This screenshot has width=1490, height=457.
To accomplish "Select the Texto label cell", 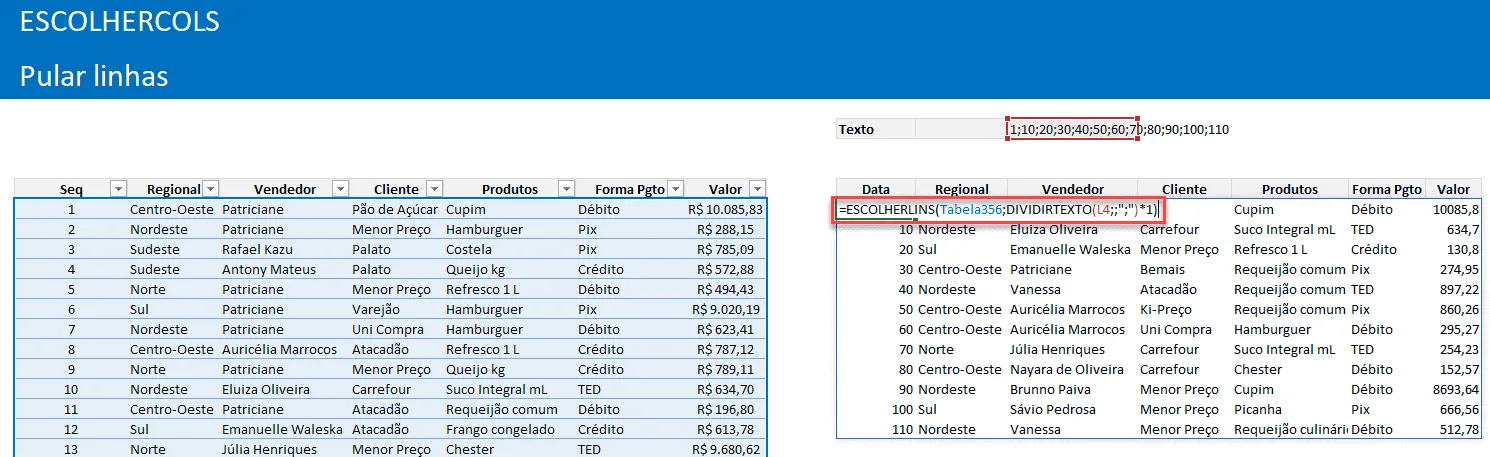I will point(875,129).
